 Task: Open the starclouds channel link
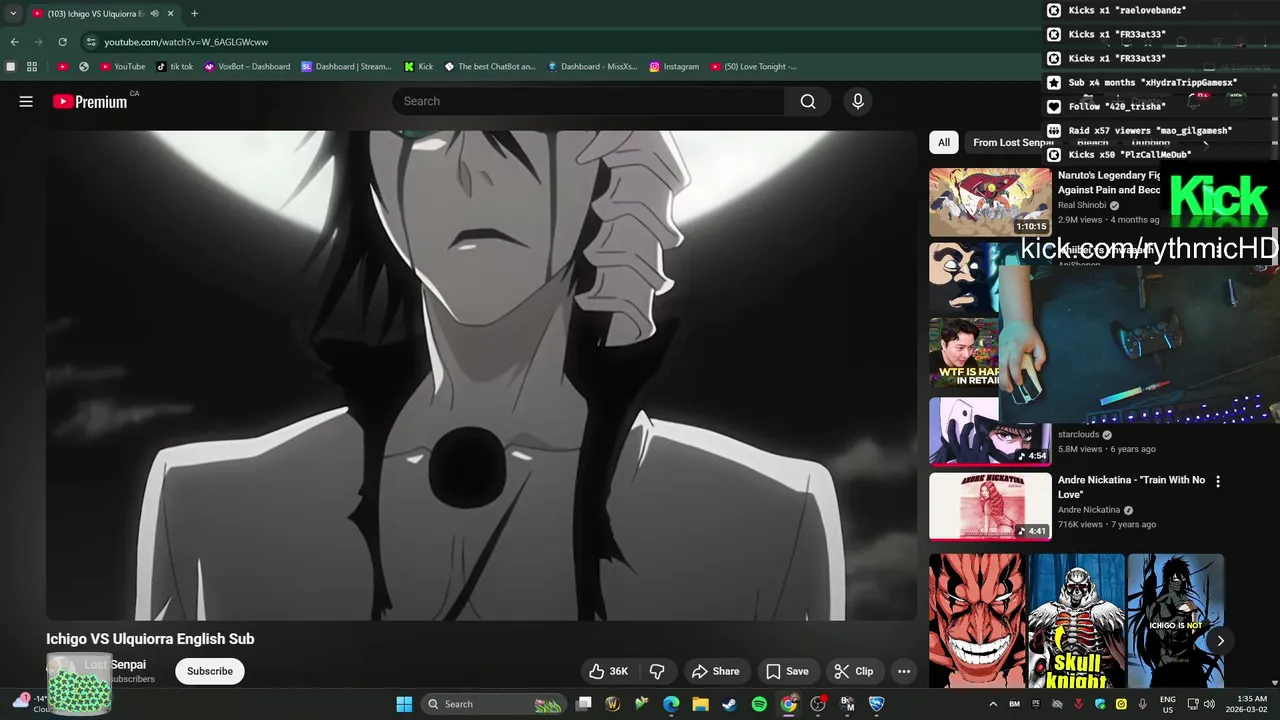click(1078, 434)
